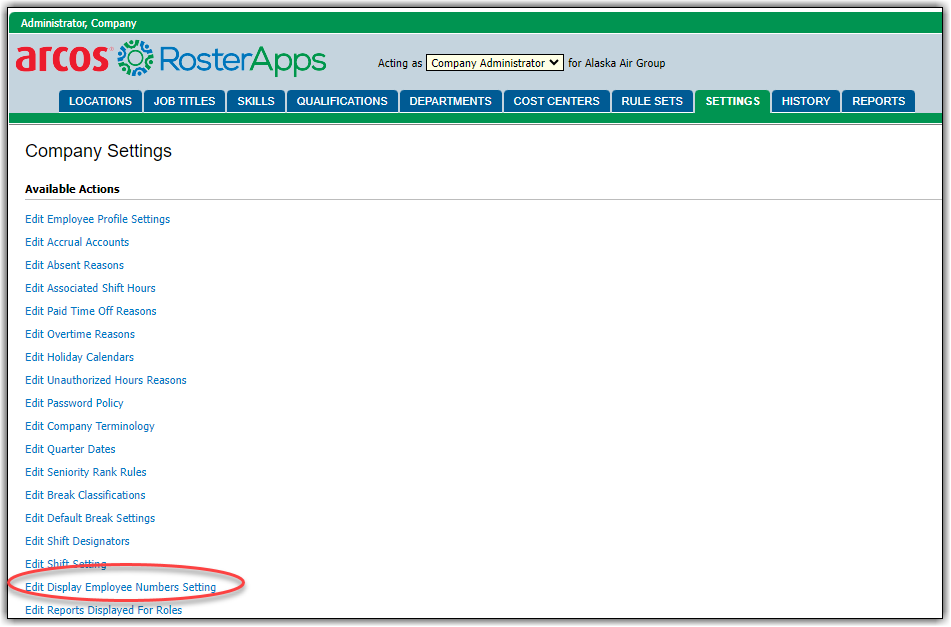Open Edit Paid Time Off Reasons
The height and width of the screenshot is (627, 951).
[90, 311]
